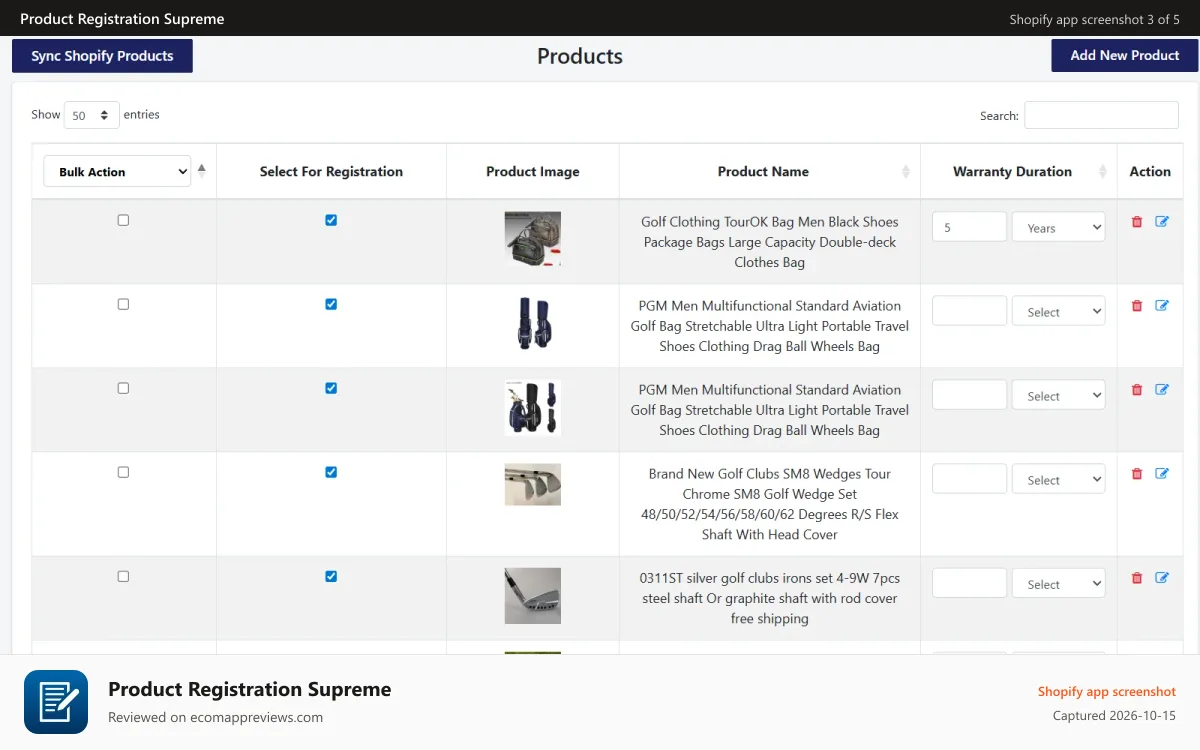Tick bulk checkbox for 0311ST silver golf clubs row

[123, 576]
